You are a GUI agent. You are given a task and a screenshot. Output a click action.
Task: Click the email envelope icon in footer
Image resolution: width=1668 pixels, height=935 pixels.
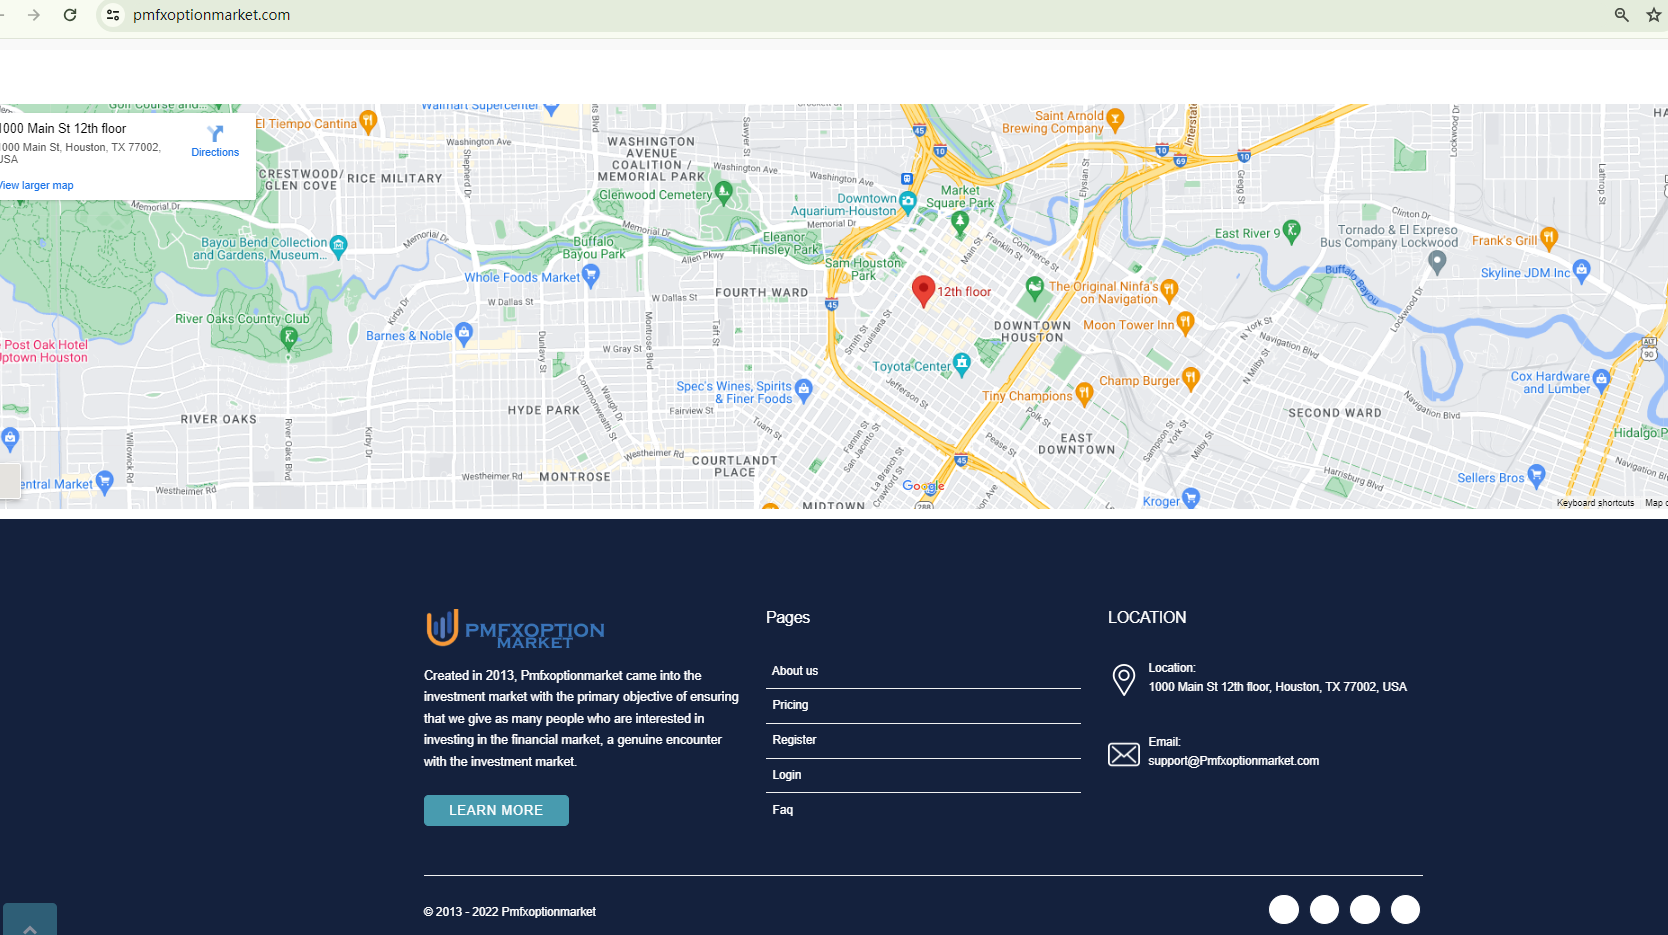pos(1123,754)
